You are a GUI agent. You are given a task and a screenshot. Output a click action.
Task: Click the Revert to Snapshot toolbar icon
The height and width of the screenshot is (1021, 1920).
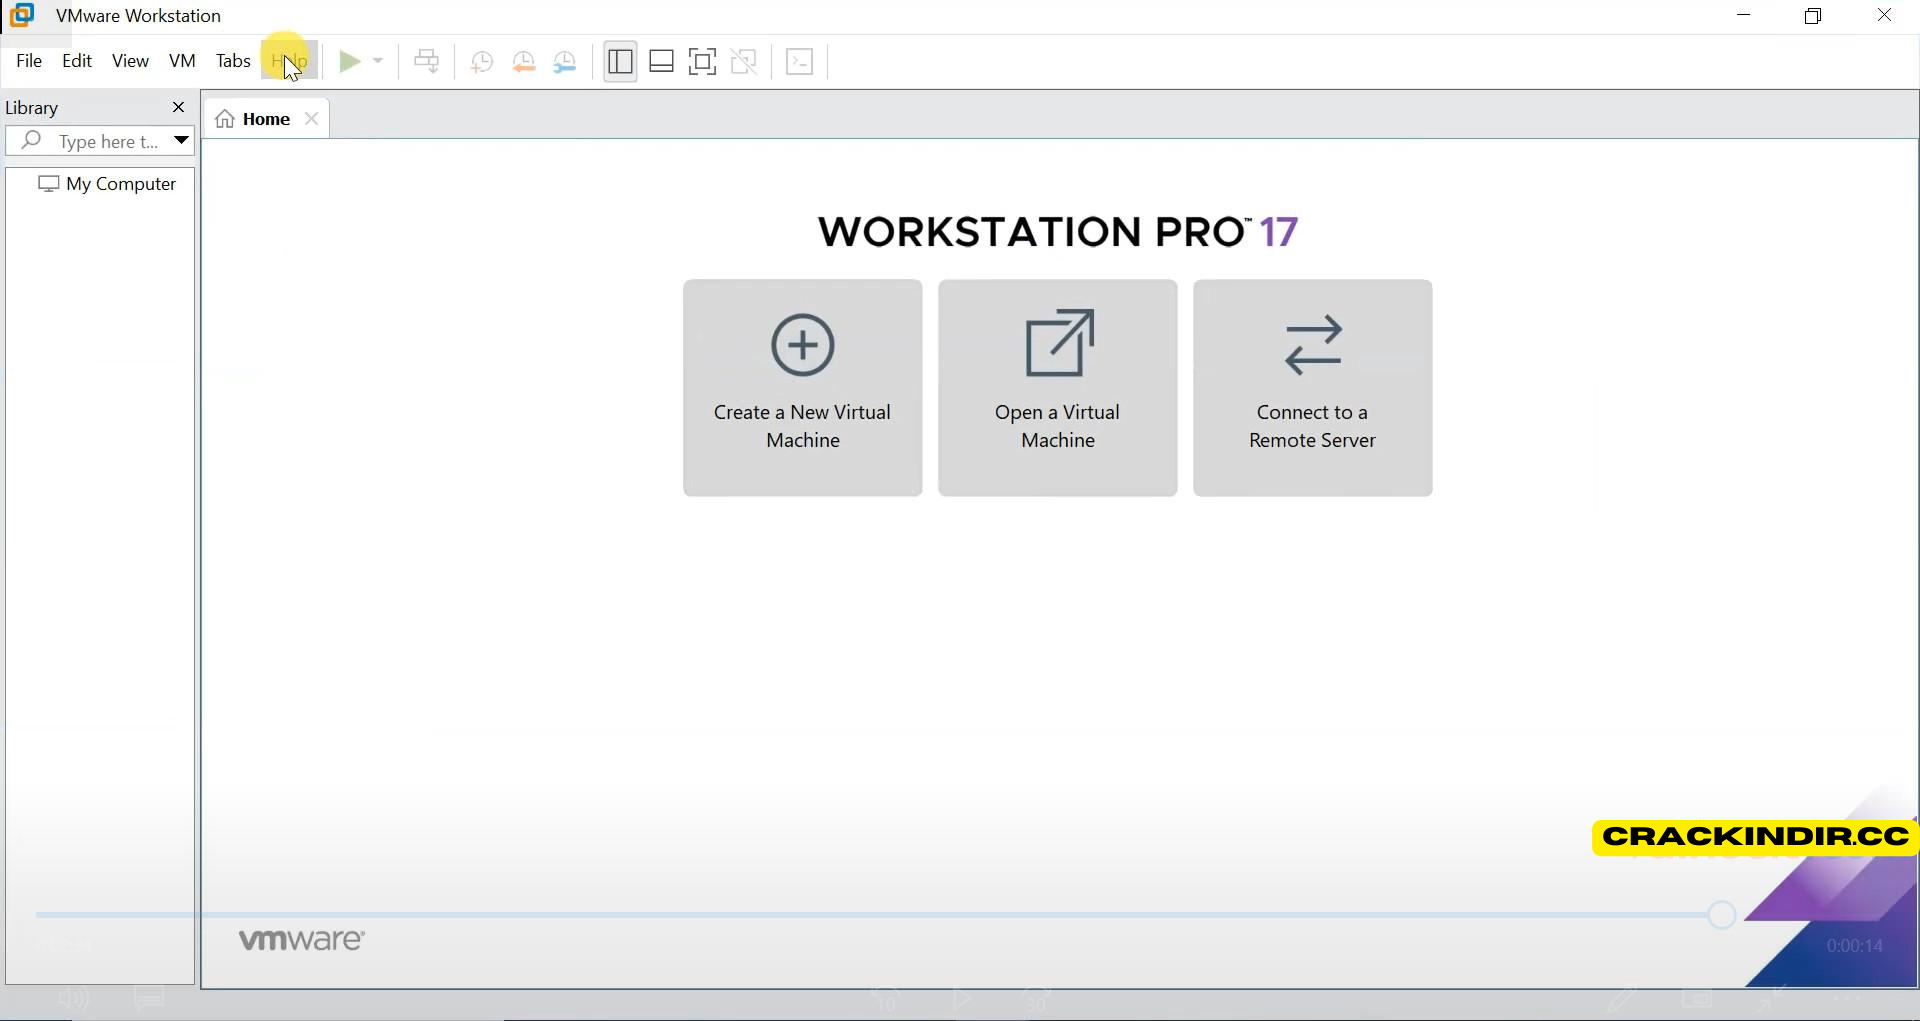[523, 62]
